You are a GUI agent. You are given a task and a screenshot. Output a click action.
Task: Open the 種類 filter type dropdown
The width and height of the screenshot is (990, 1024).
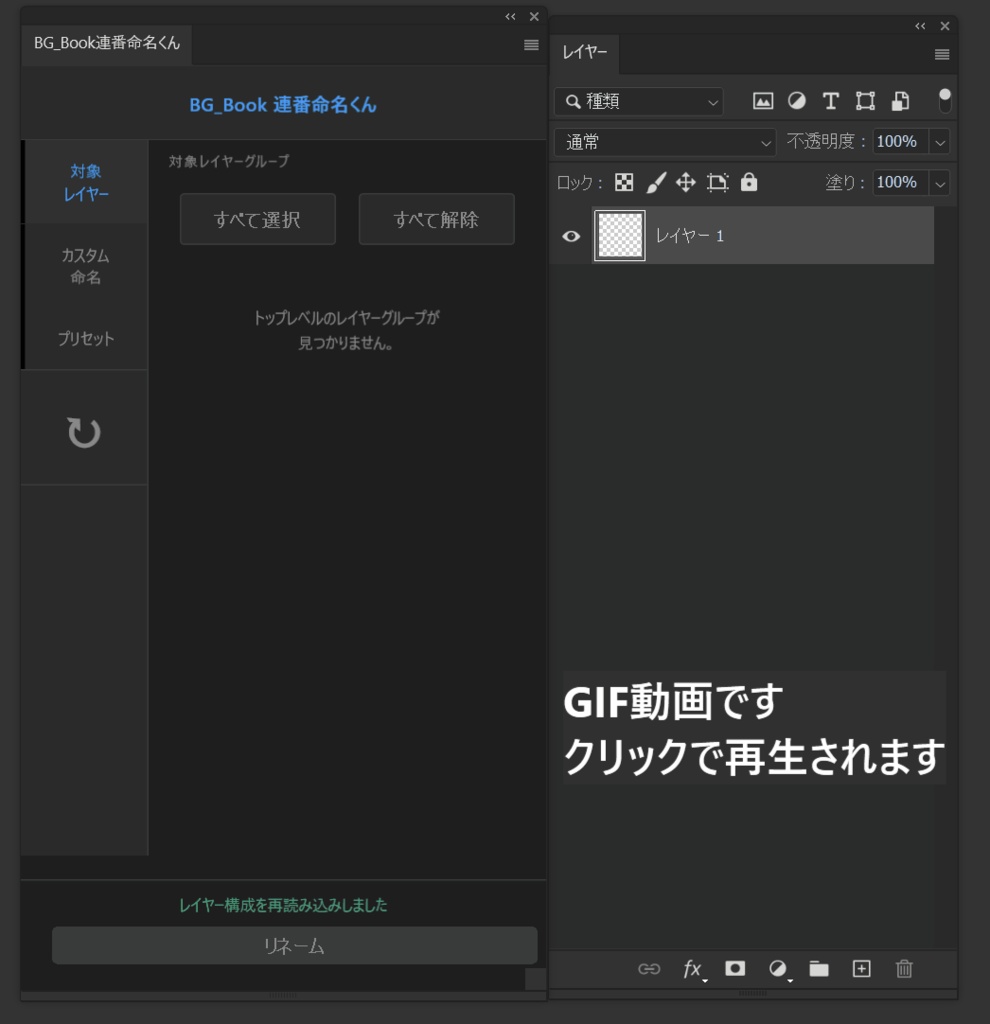pyautogui.click(x=639, y=102)
